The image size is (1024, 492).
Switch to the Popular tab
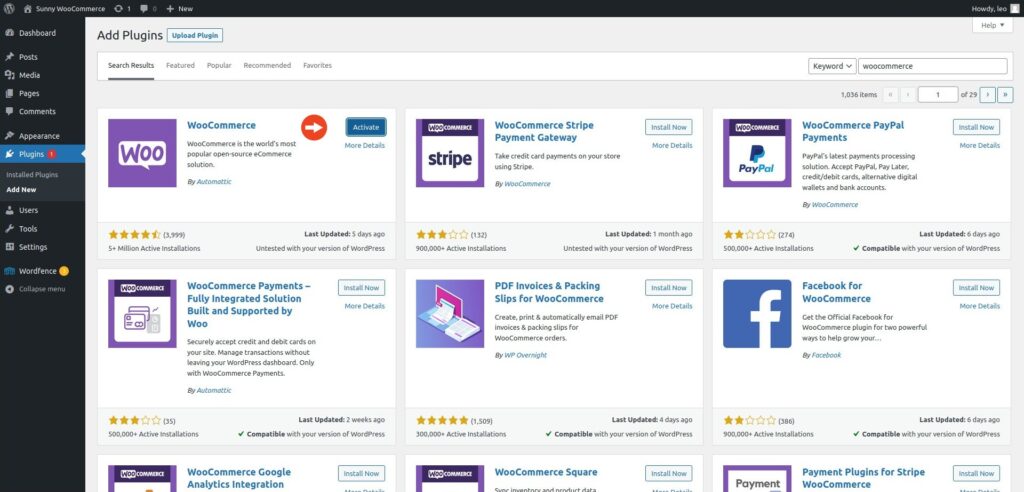[219, 65]
